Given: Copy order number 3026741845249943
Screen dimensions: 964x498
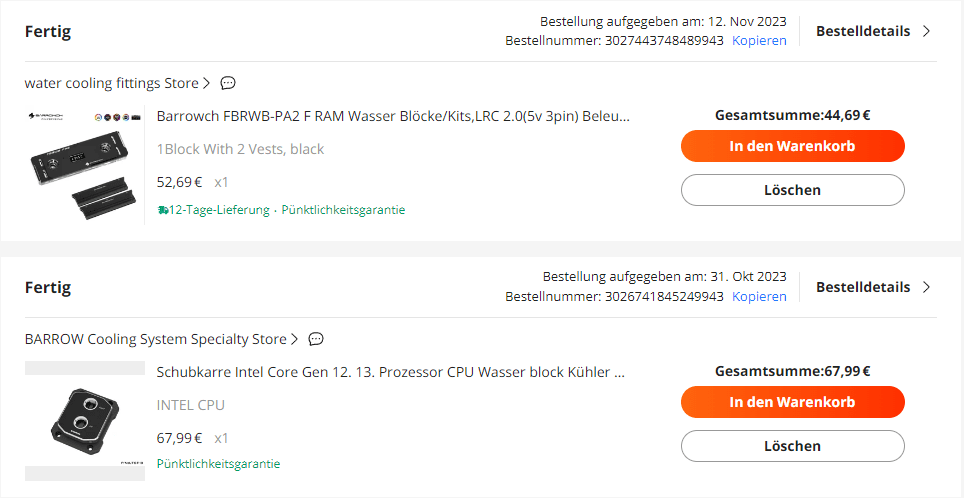Looking at the screenshot, I should tap(759, 297).
